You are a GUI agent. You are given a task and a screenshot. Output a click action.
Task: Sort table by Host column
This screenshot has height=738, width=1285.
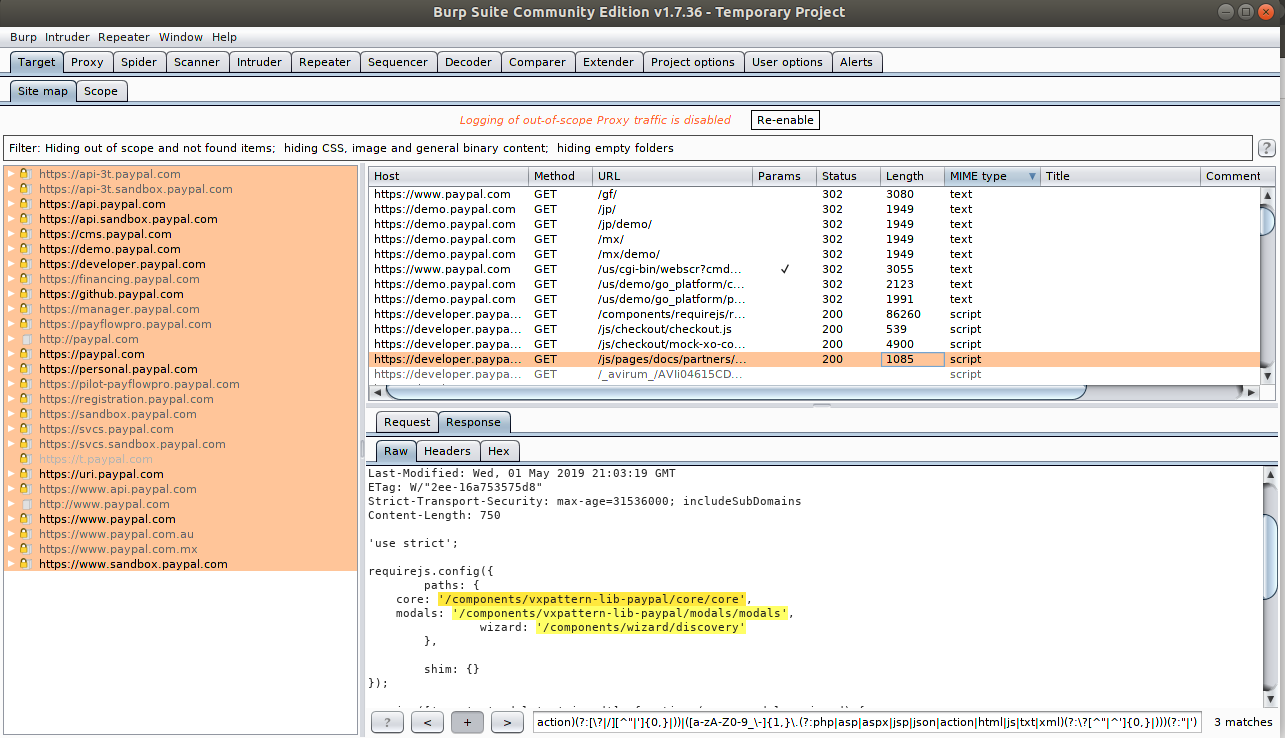tap(448, 176)
